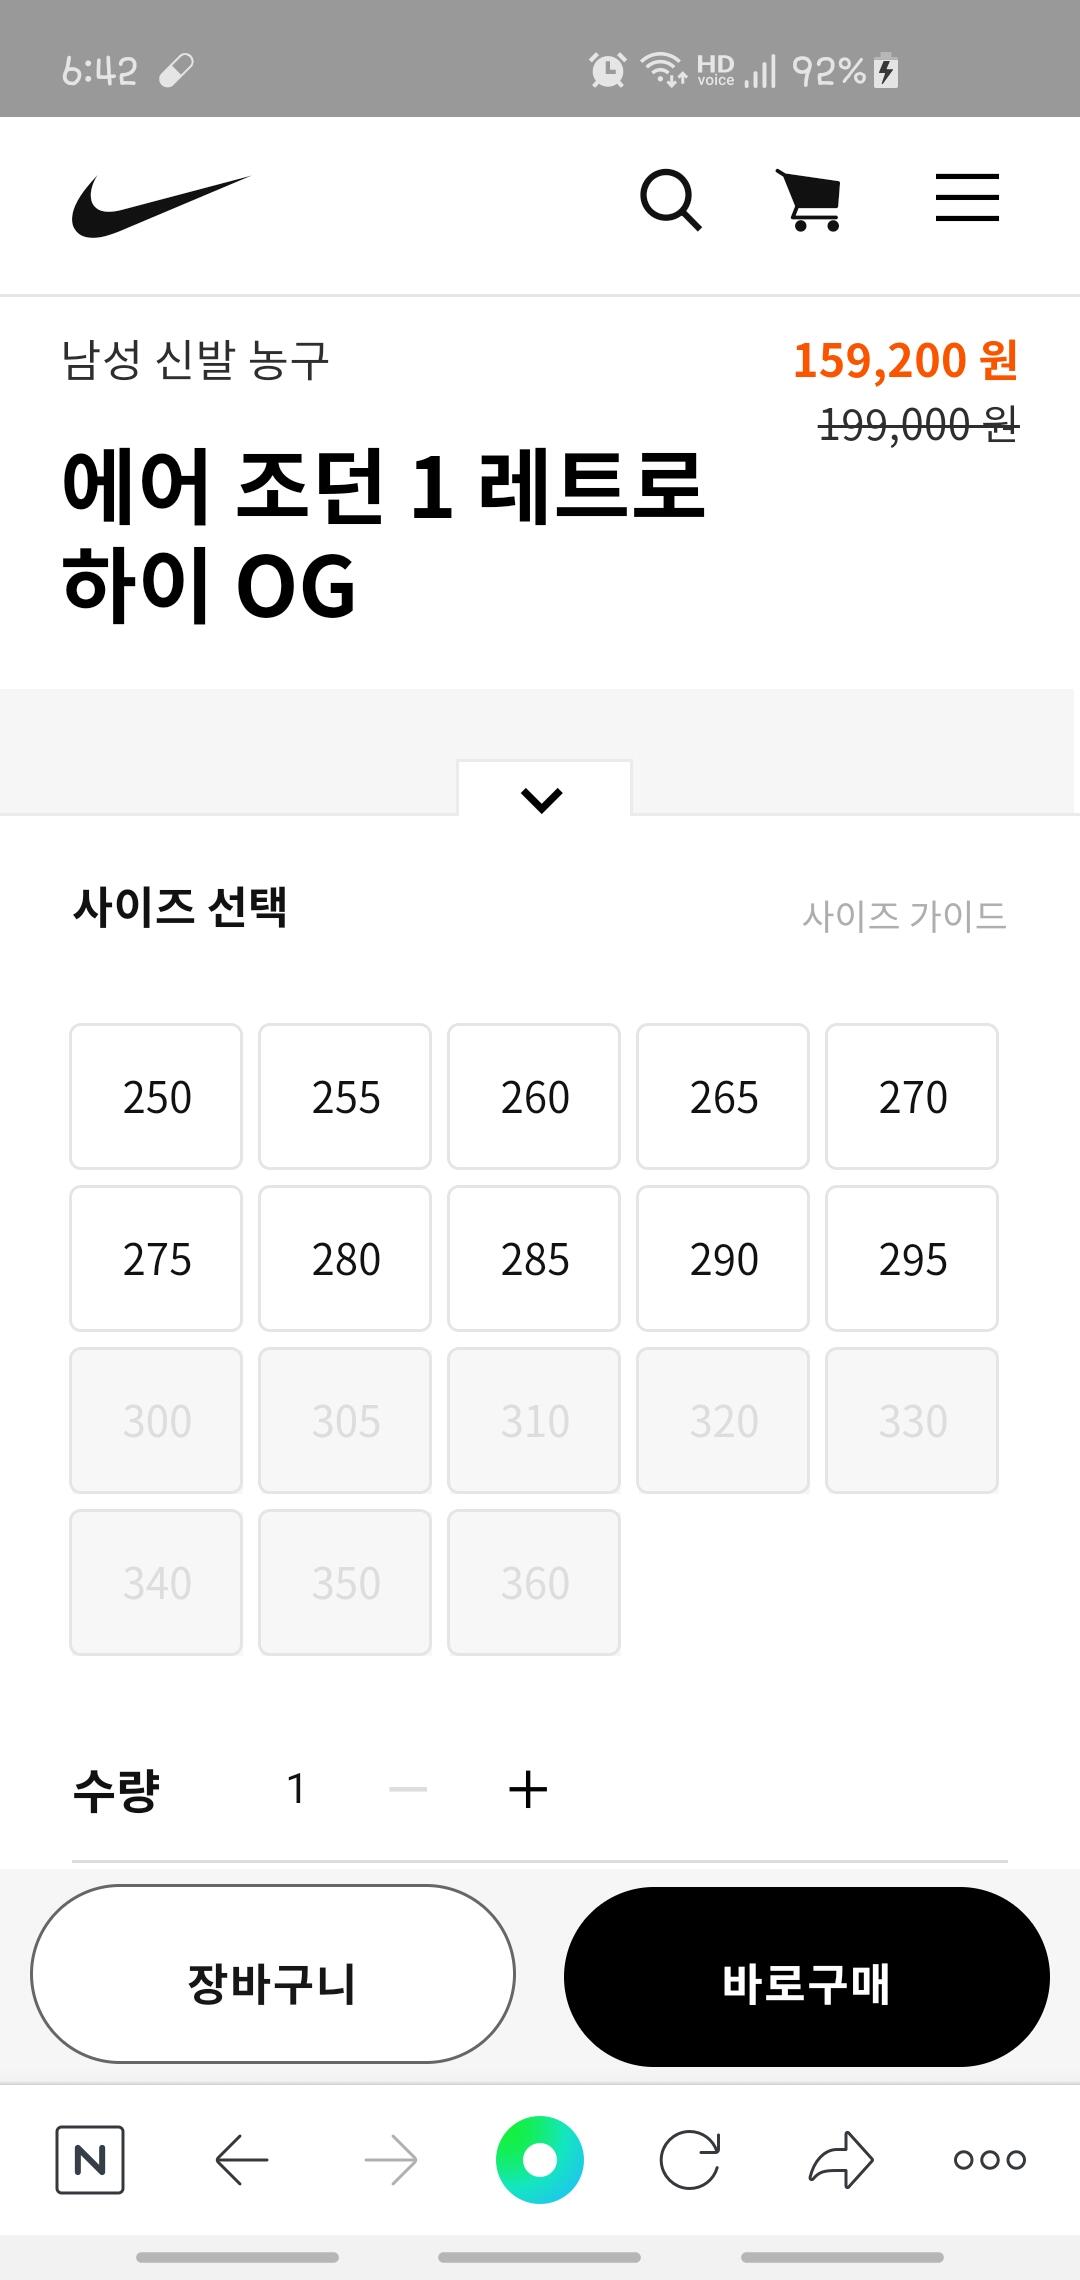Tap the Naver N home icon
This screenshot has height=2280, width=1080.
coord(90,2160)
